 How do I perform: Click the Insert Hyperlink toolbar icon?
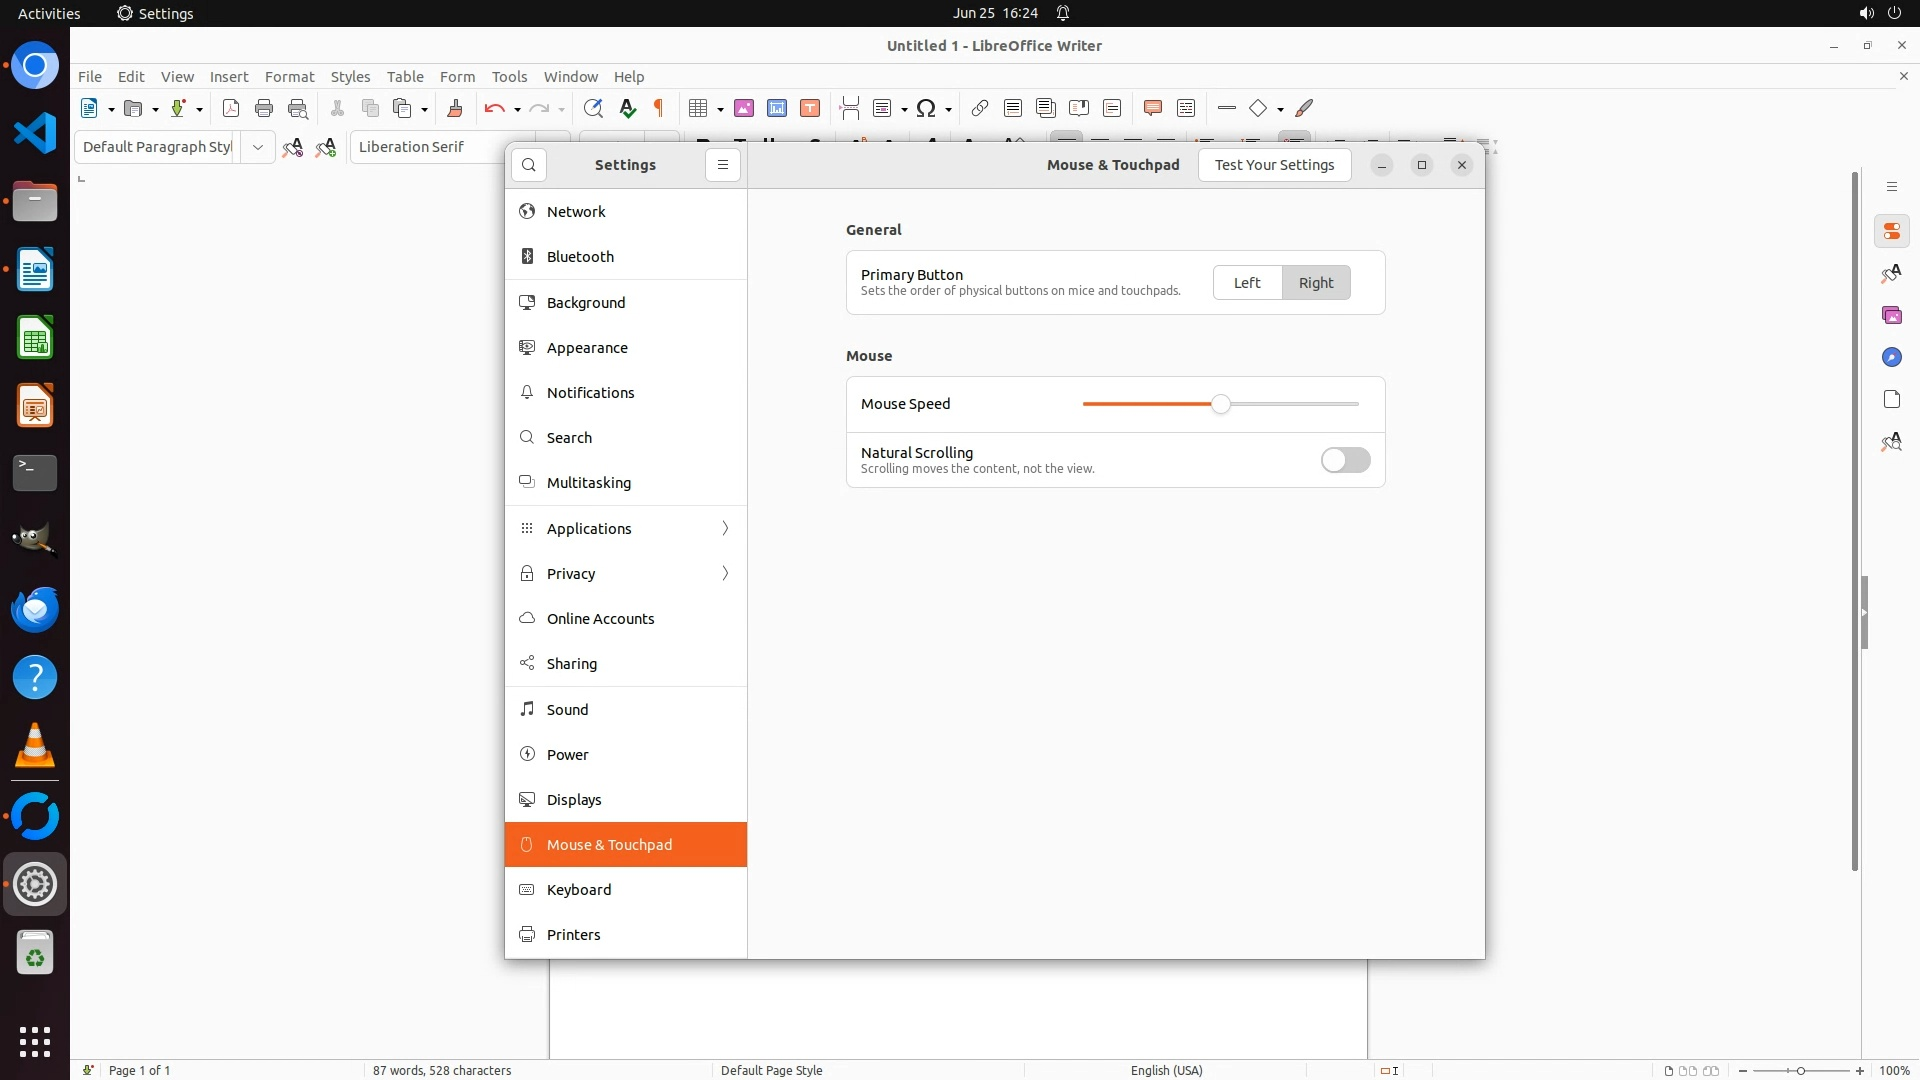pyautogui.click(x=980, y=108)
